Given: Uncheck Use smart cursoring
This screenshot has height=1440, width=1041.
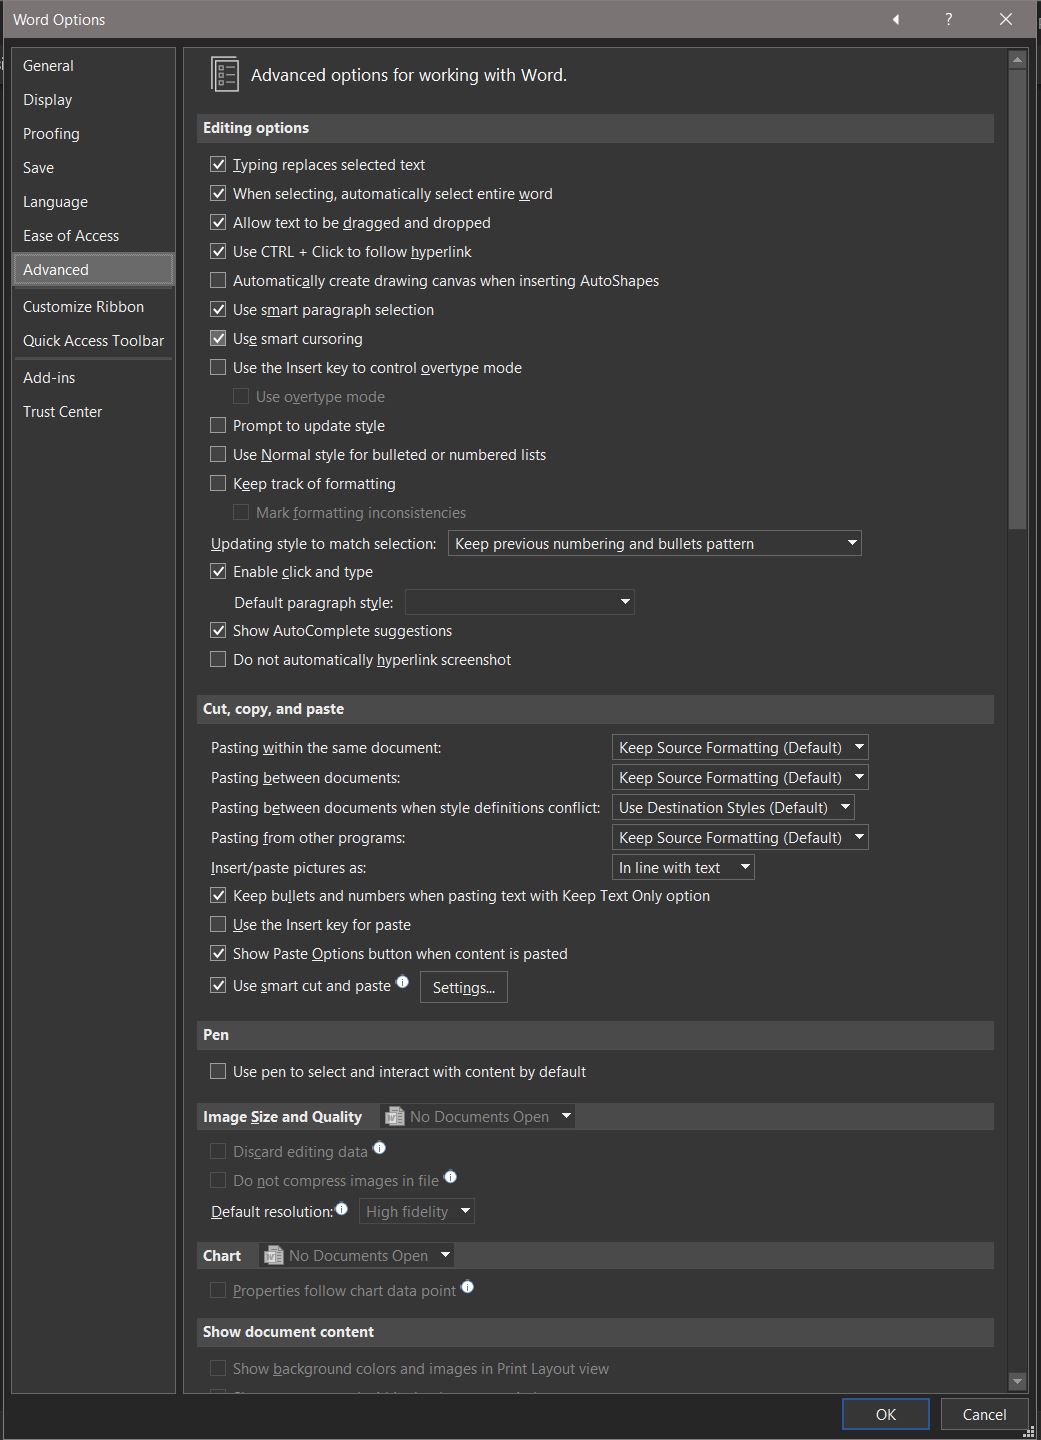Looking at the screenshot, I should coord(218,338).
